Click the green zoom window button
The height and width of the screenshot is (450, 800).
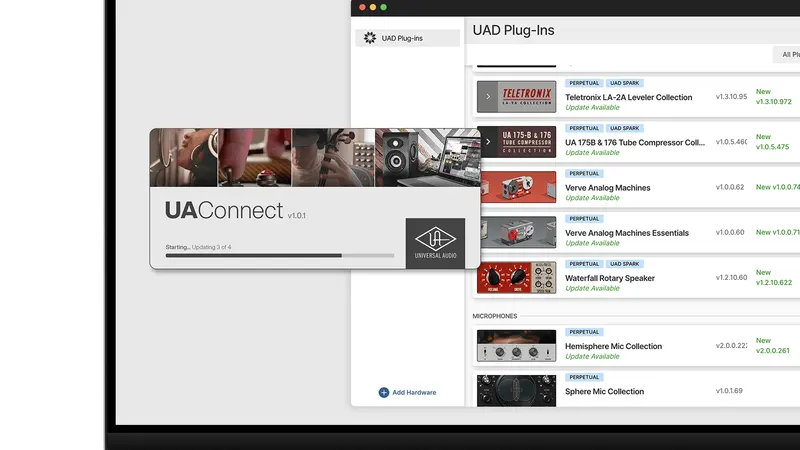pos(384,7)
